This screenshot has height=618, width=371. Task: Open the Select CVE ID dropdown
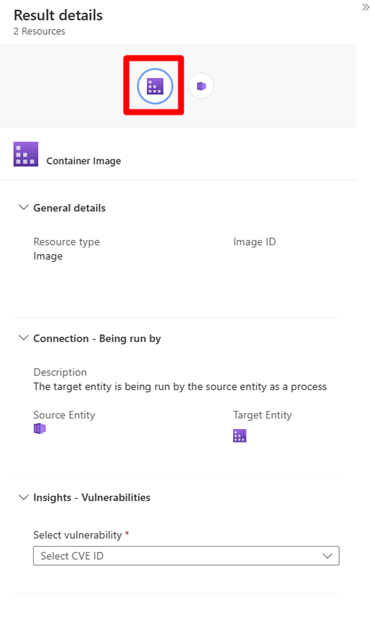pyautogui.click(x=186, y=556)
